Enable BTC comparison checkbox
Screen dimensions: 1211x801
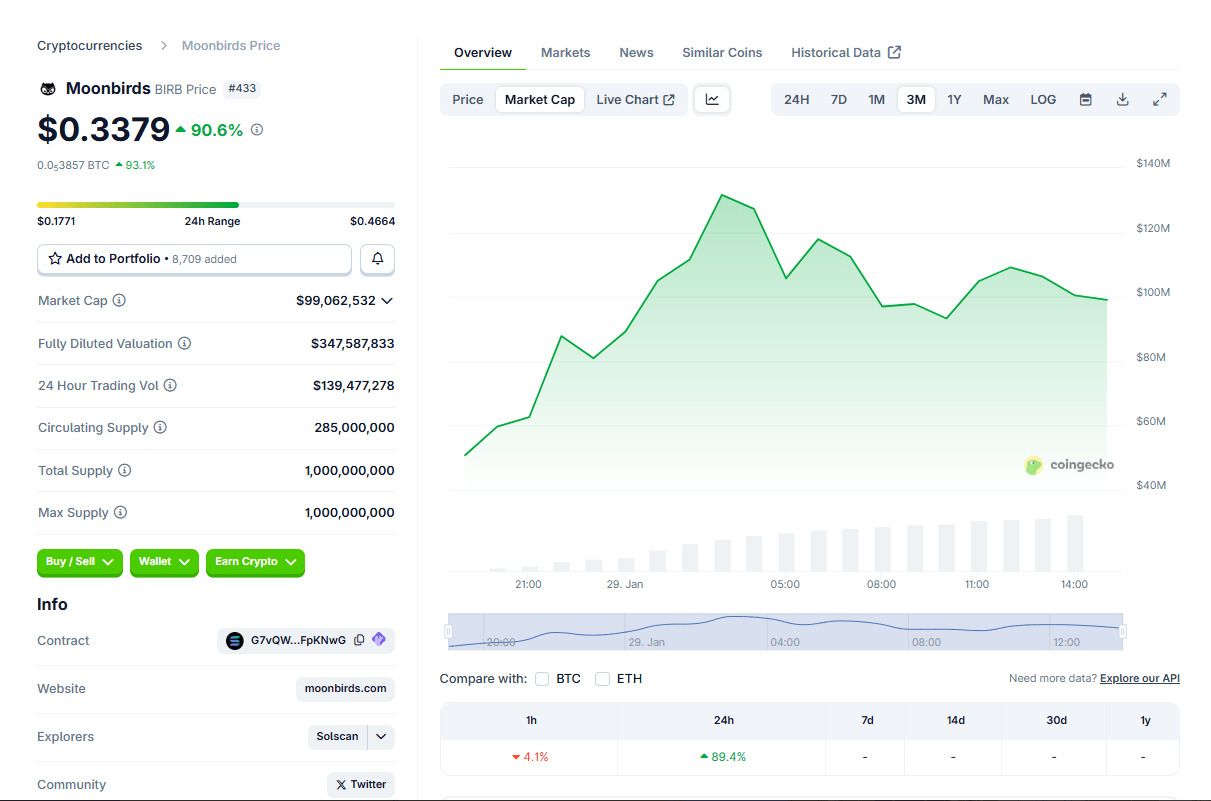pyautogui.click(x=542, y=679)
